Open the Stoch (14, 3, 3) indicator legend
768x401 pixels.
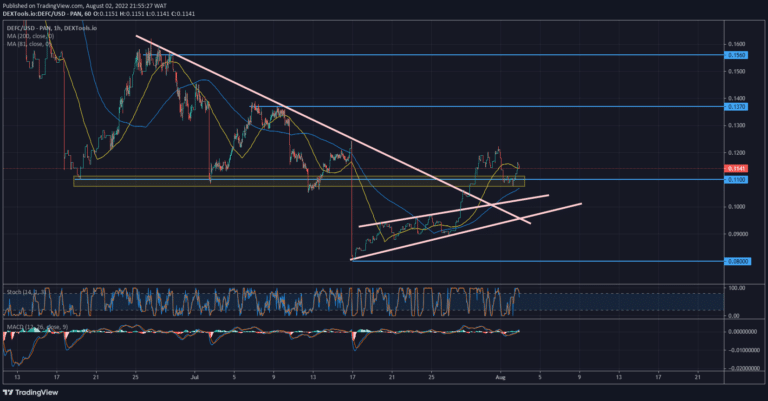[x=26, y=292]
